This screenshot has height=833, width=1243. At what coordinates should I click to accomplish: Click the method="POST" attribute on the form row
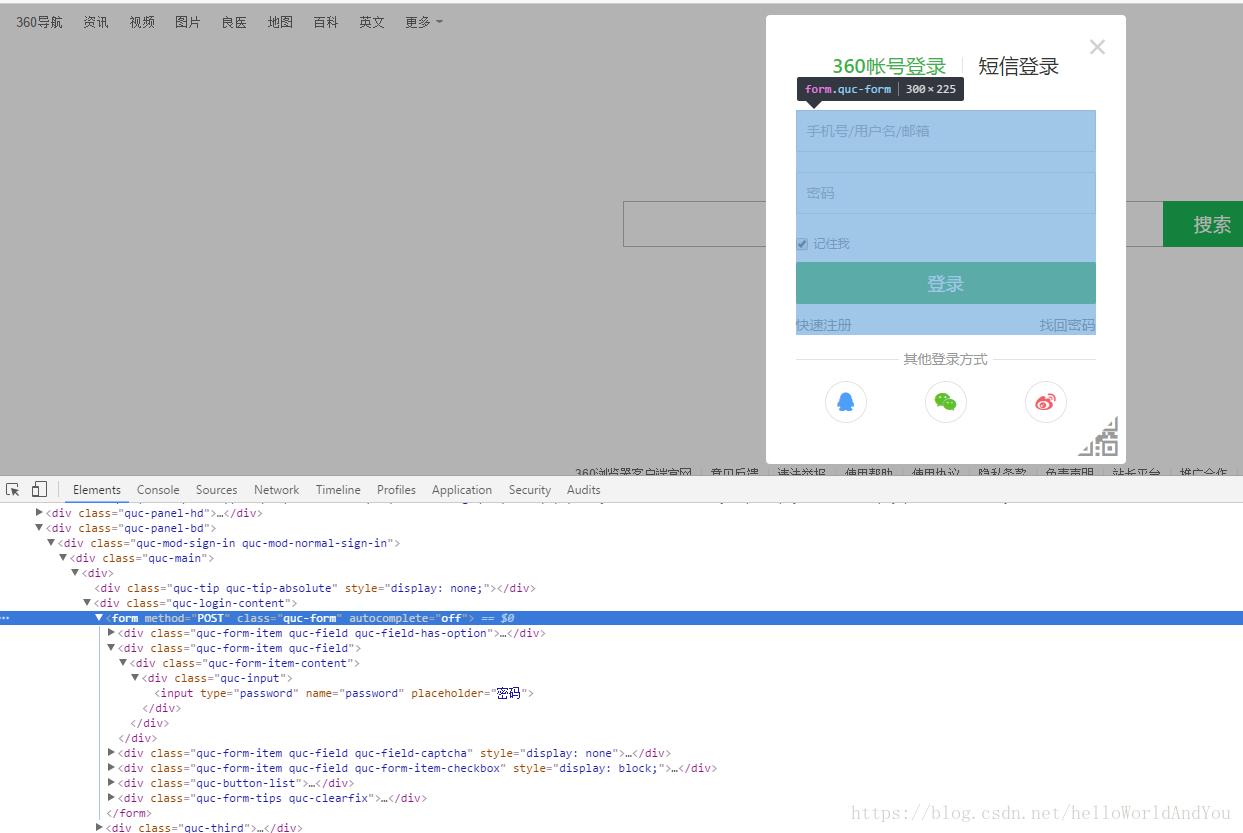click(187, 618)
